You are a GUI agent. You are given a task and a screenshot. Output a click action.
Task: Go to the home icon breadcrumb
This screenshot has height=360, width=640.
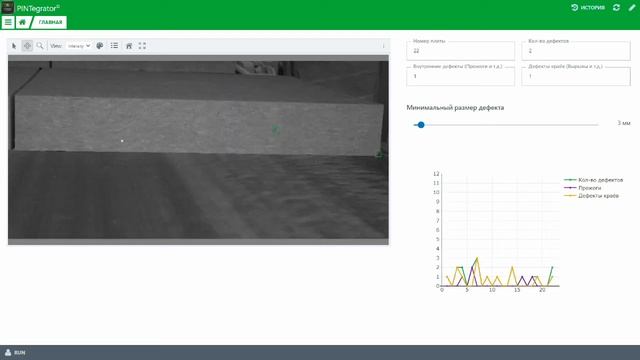point(22,22)
